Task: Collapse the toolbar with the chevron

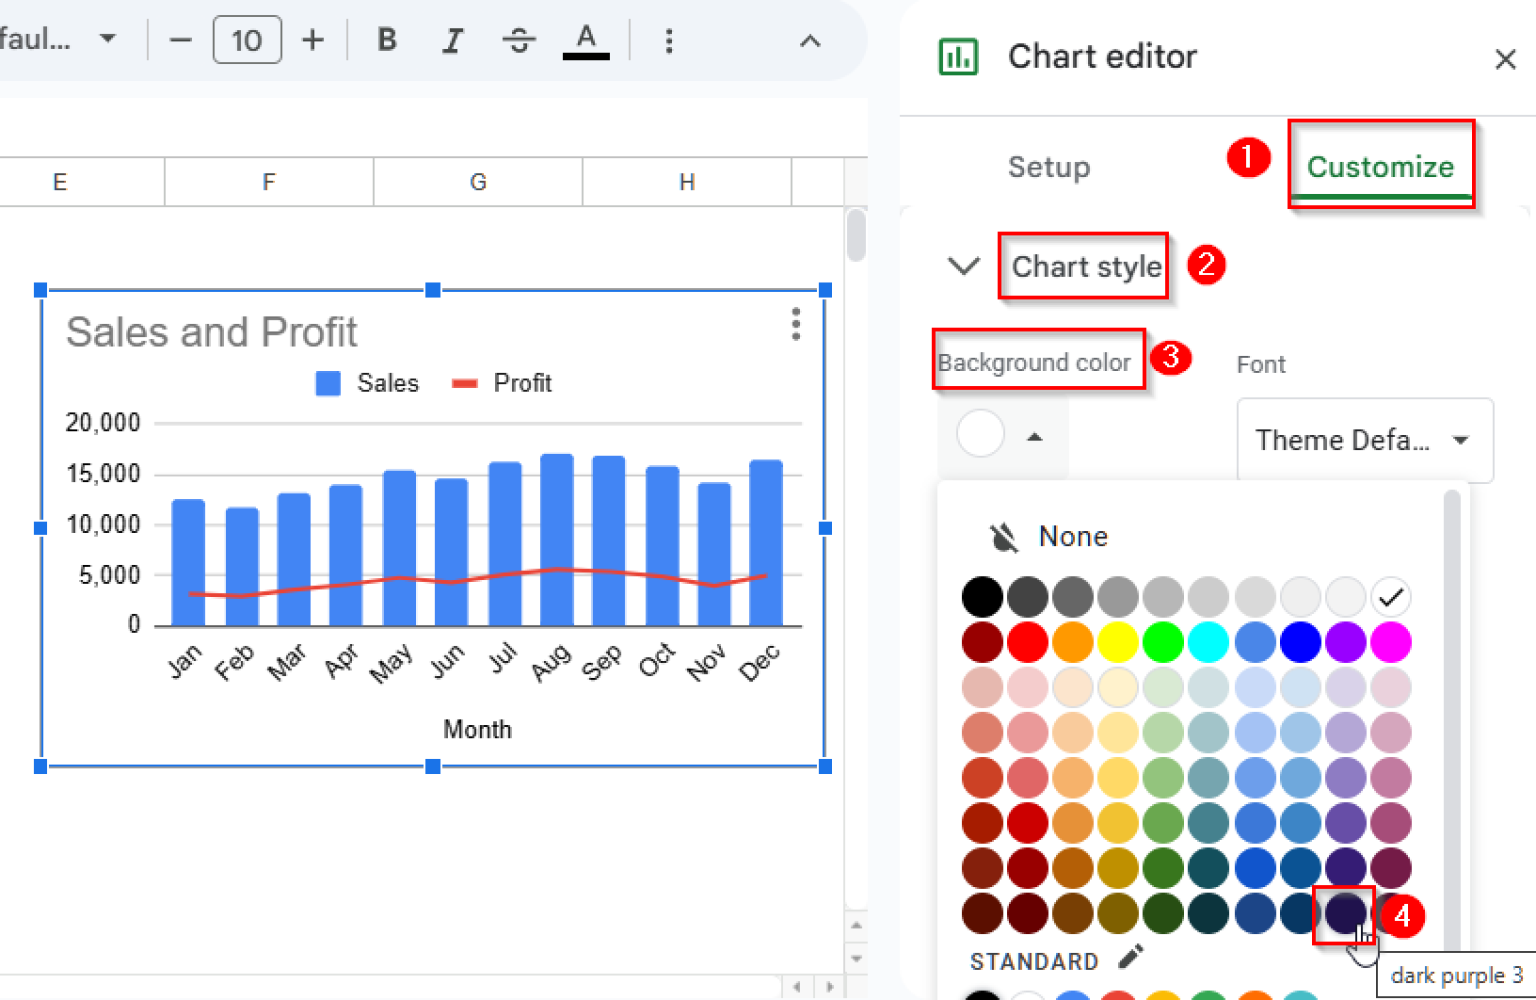Action: click(809, 40)
